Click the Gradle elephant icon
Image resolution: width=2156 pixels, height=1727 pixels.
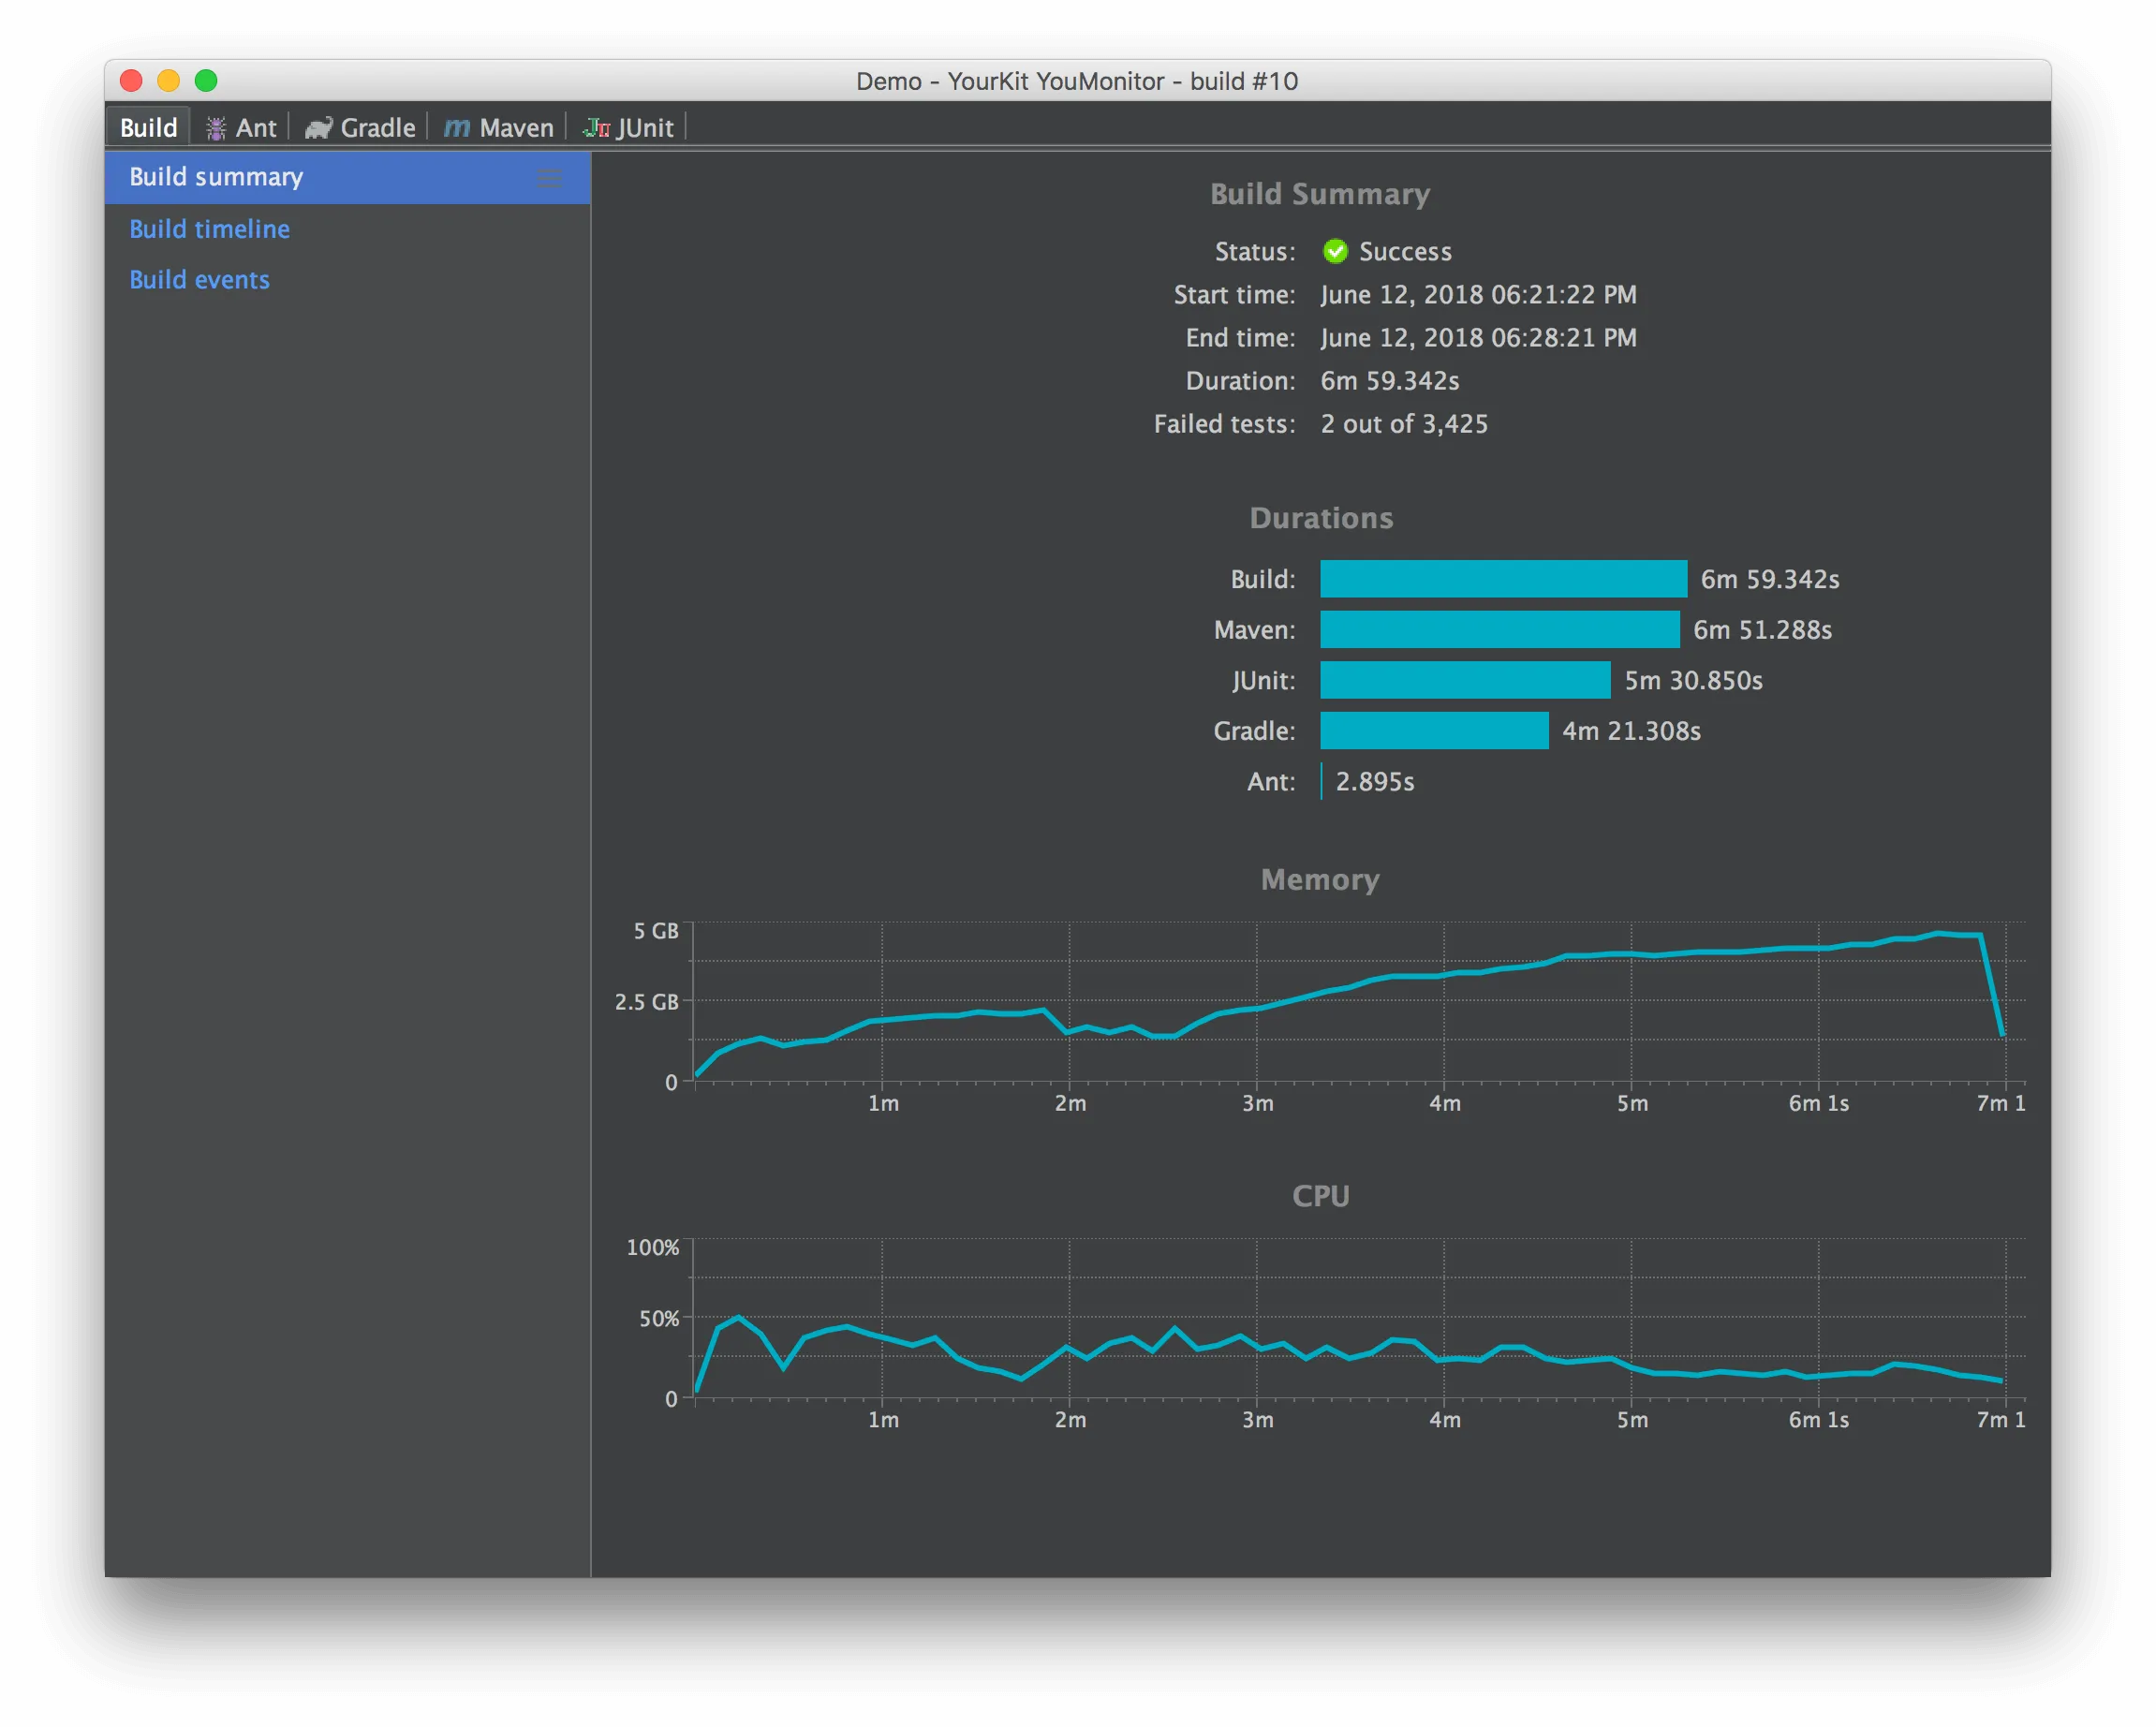(x=318, y=128)
